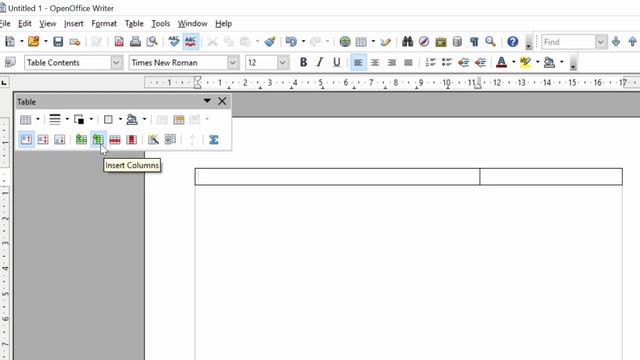
Task: Toggle Numbering list icon
Action: click(430, 62)
